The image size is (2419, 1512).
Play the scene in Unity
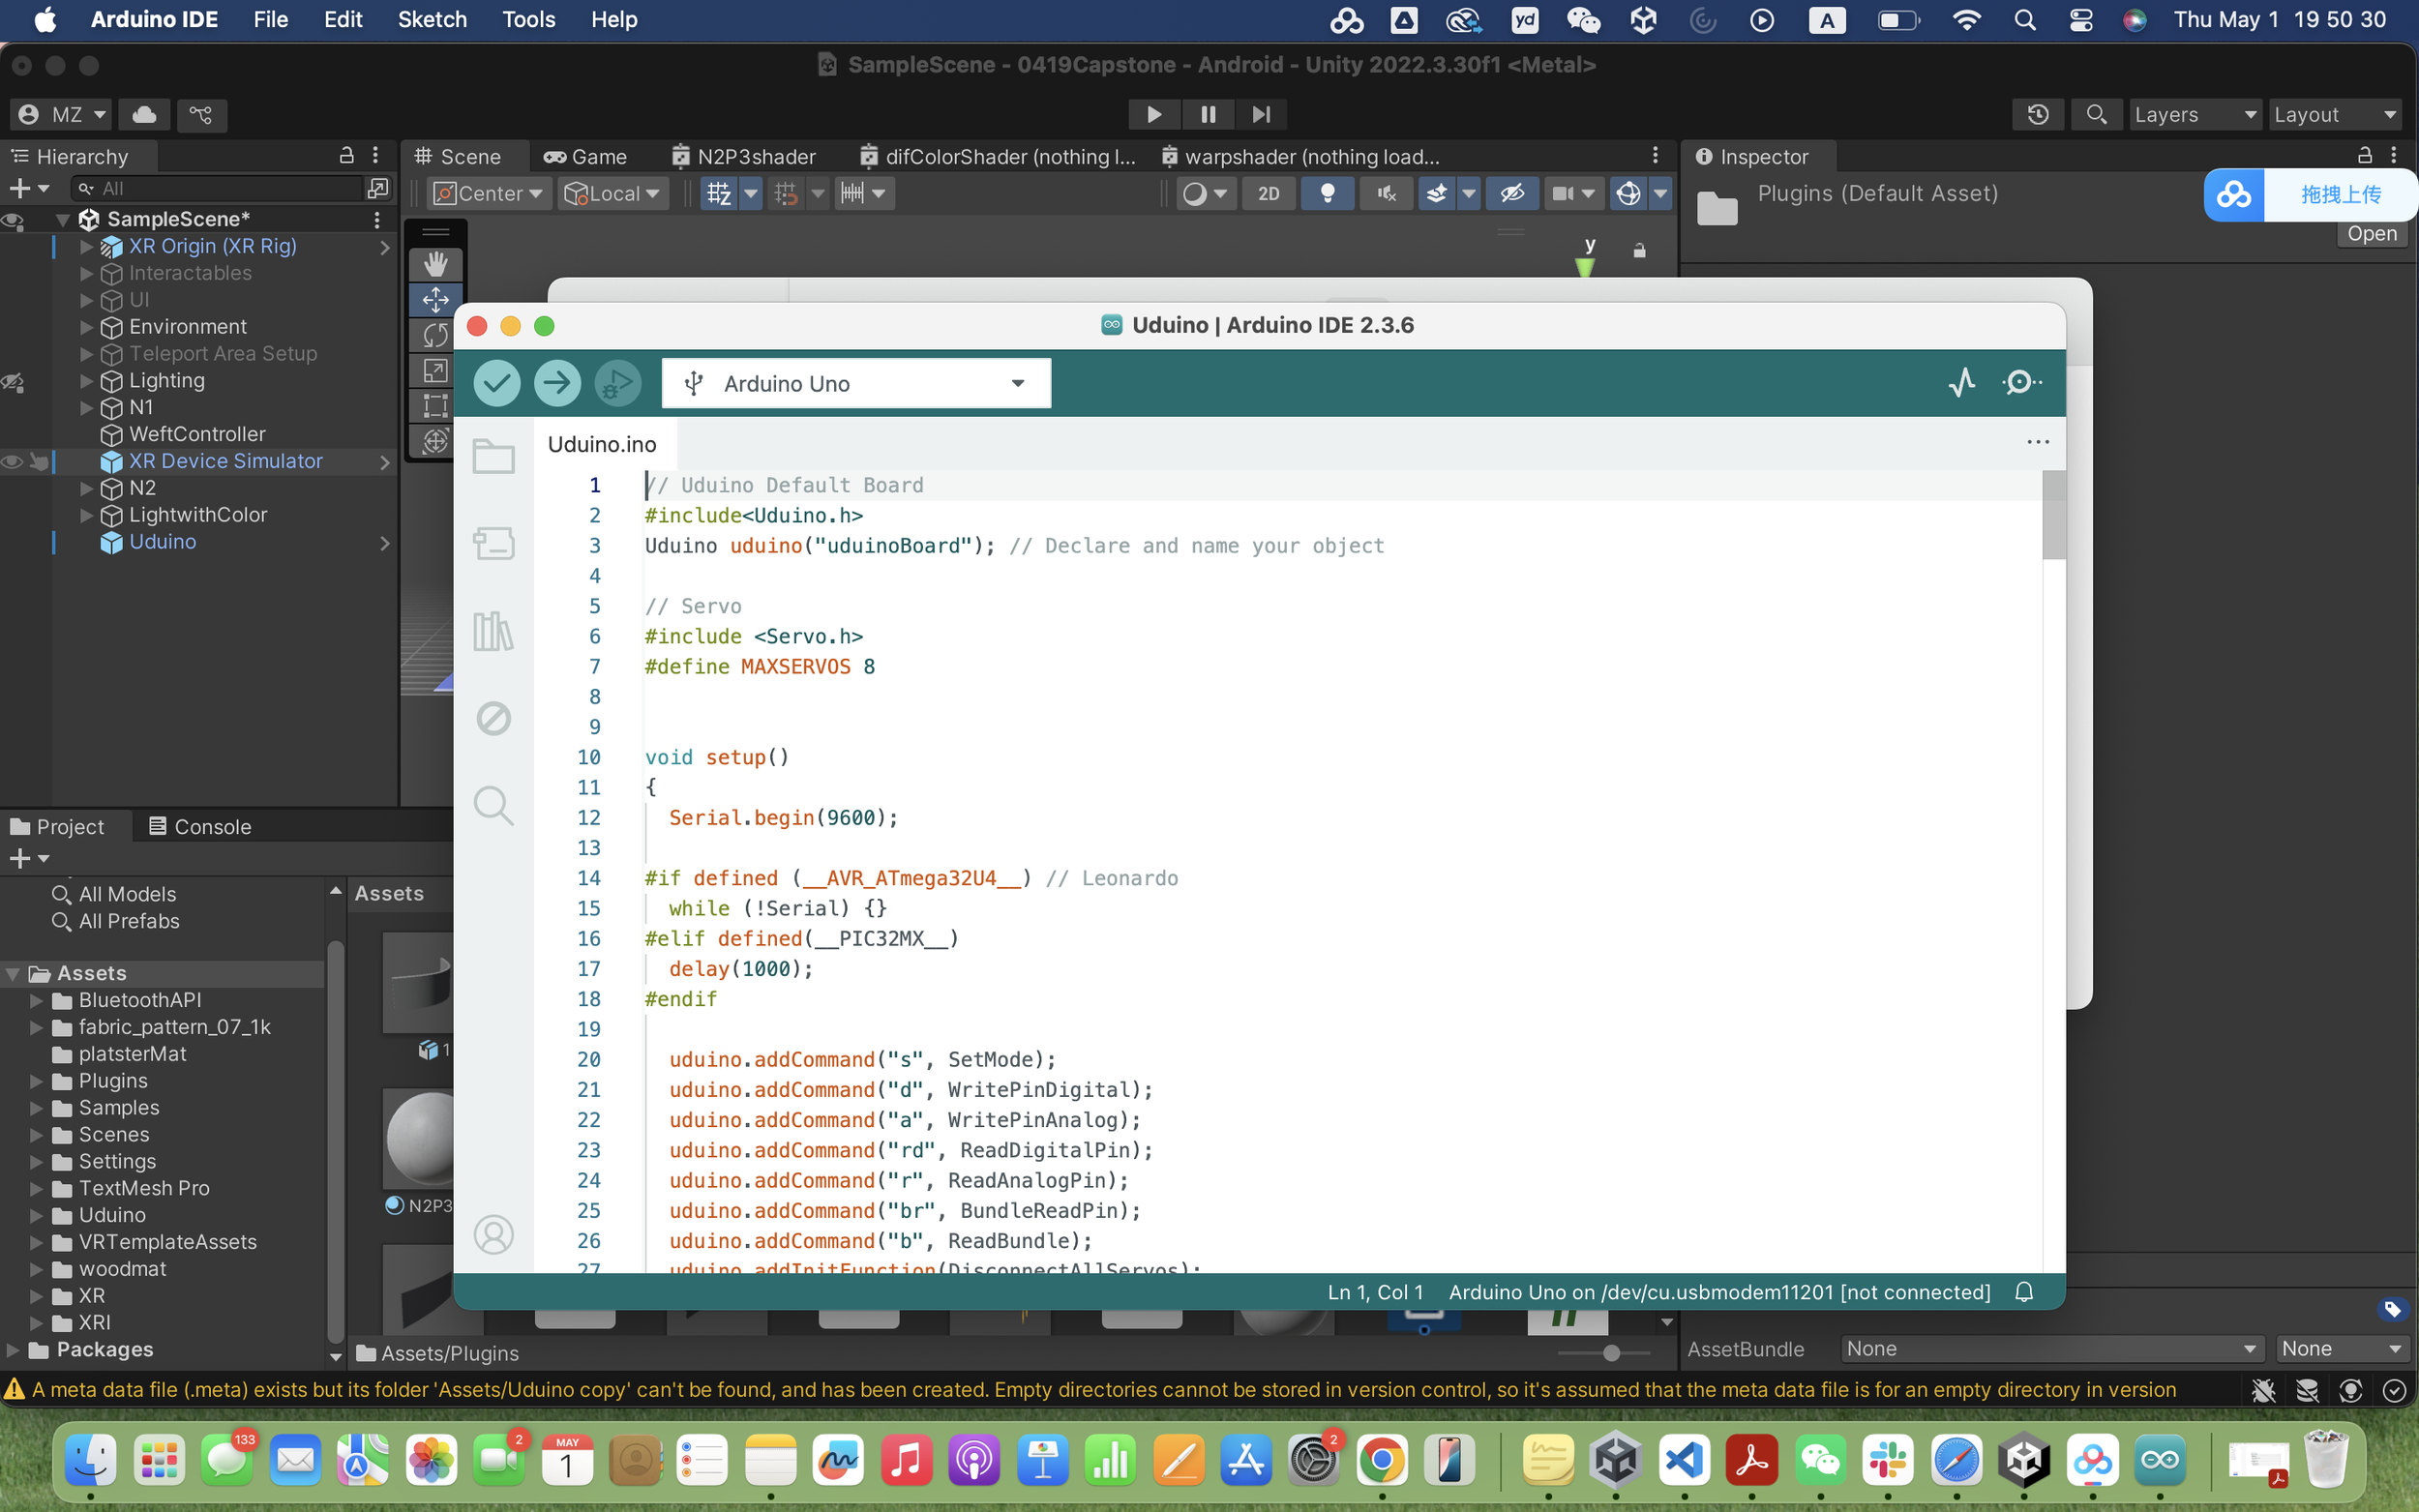click(1153, 114)
